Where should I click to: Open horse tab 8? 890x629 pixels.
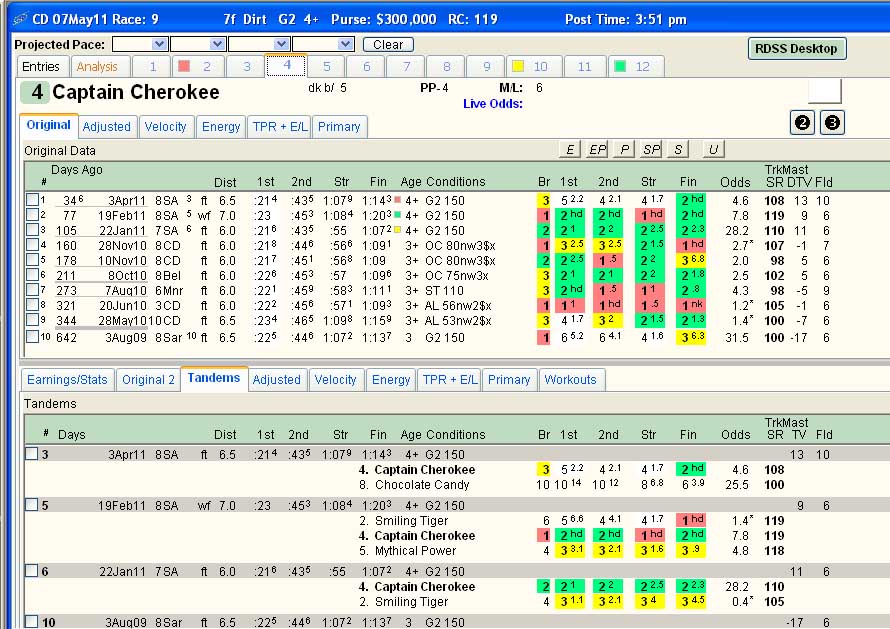pos(446,66)
